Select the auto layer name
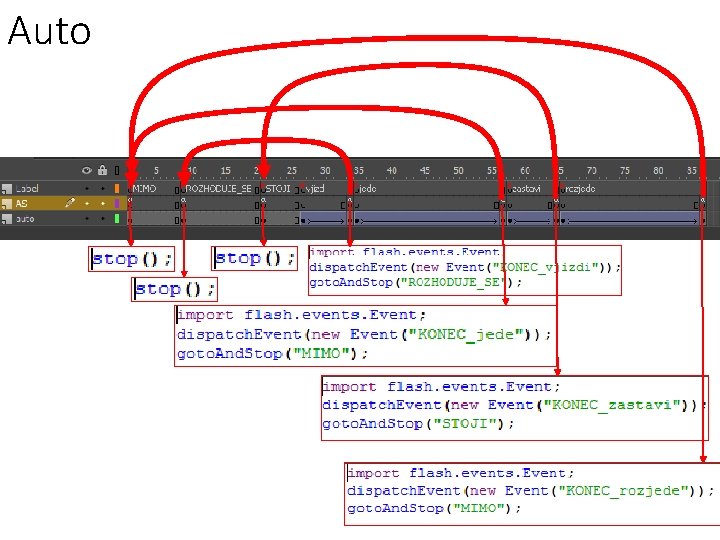720x540 pixels. pos(25,219)
